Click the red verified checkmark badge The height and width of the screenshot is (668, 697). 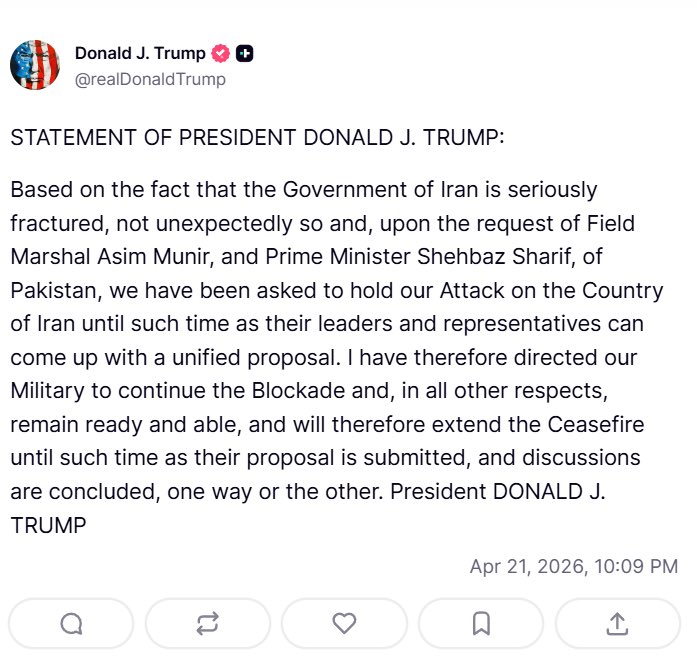tap(221, 53)
